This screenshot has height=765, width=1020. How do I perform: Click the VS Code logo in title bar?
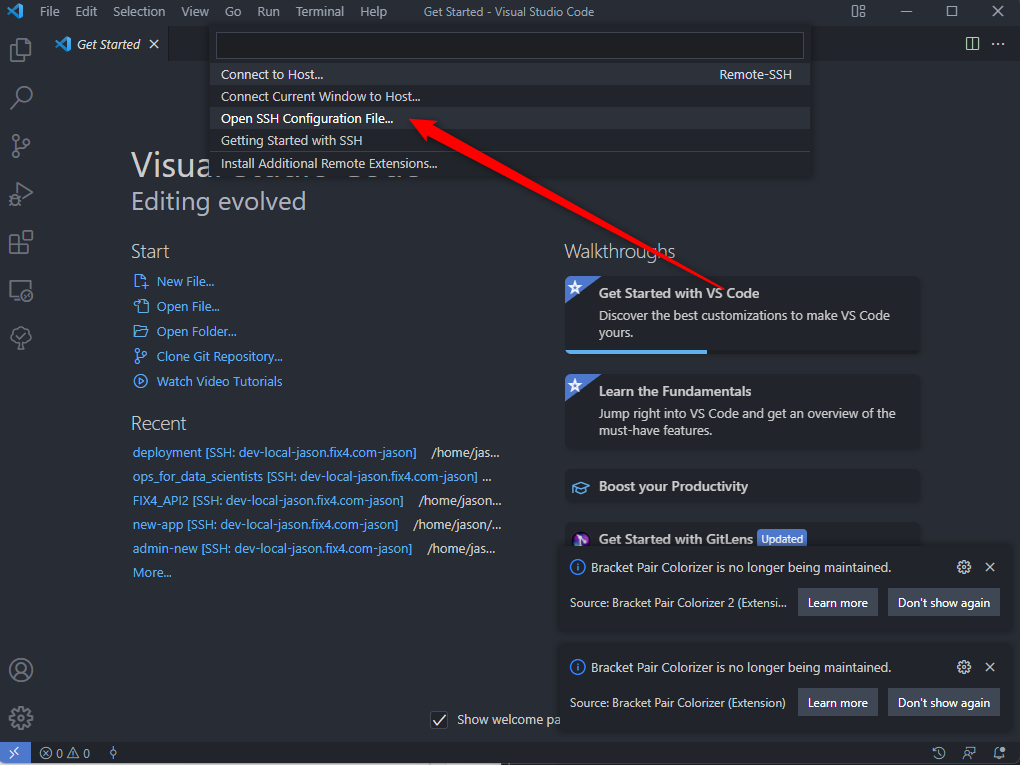coord(14,11)
